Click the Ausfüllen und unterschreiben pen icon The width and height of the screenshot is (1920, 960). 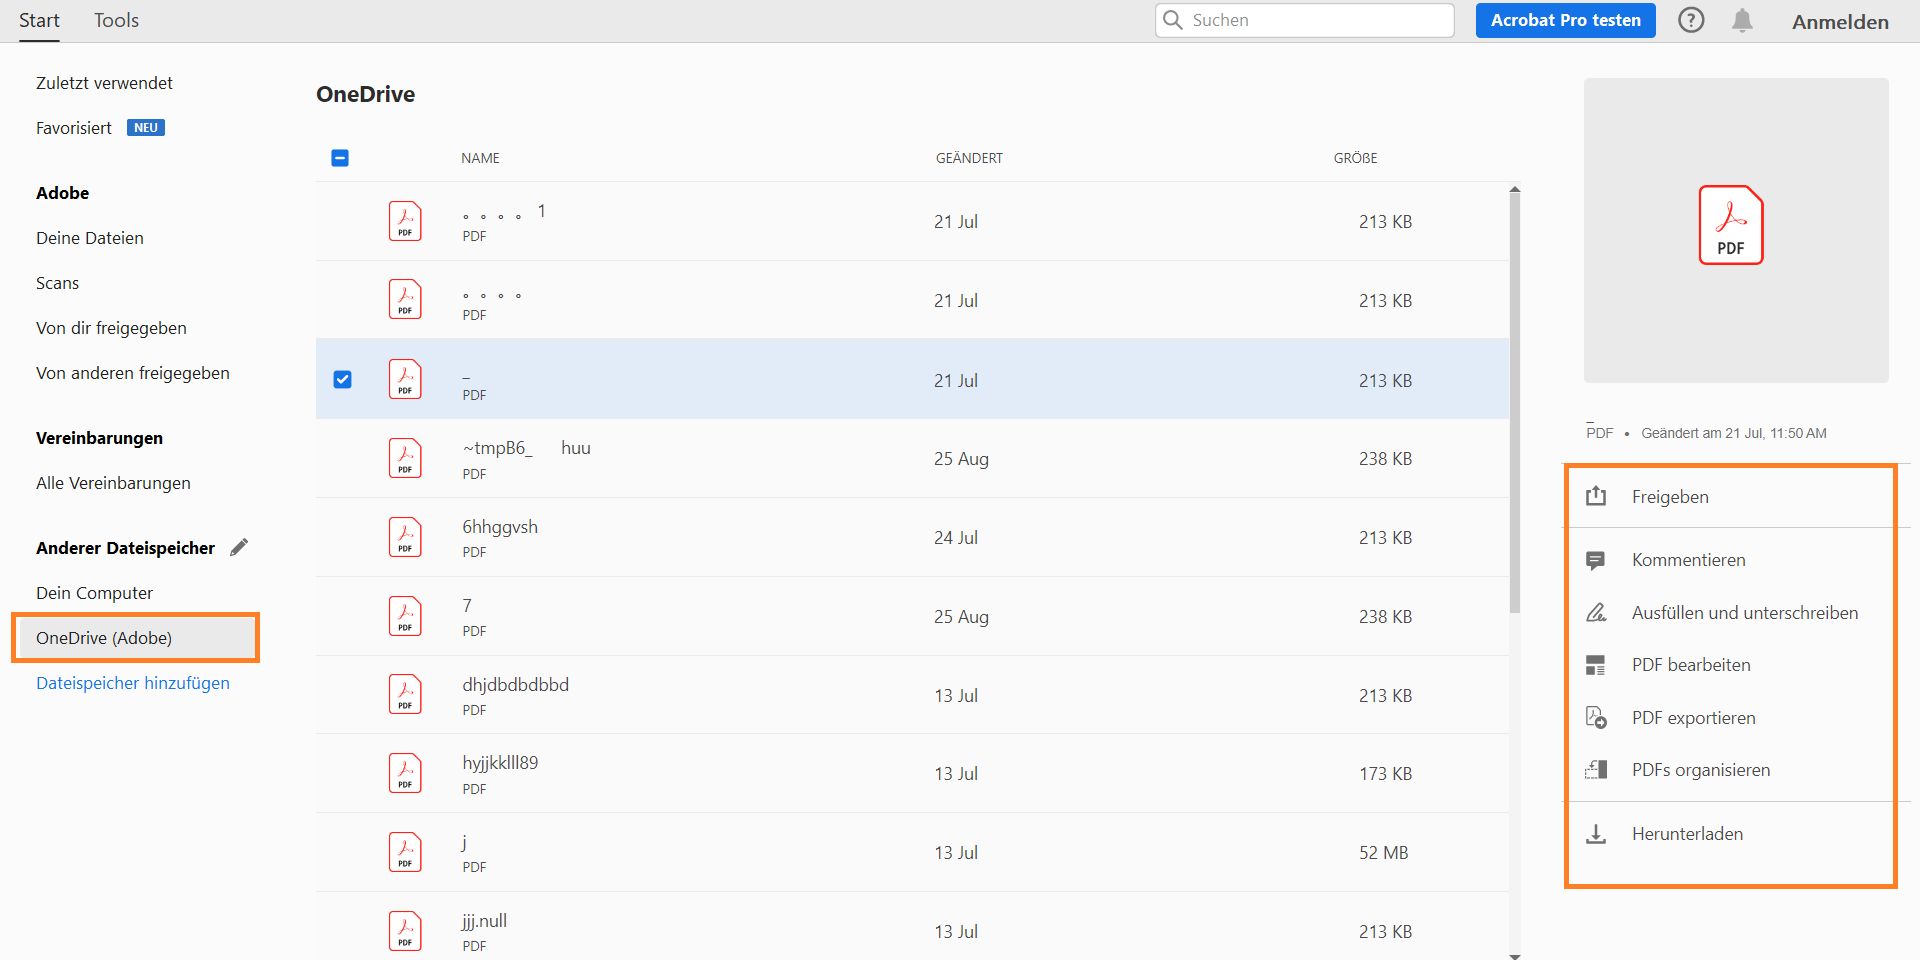[x=1596, y=612]
